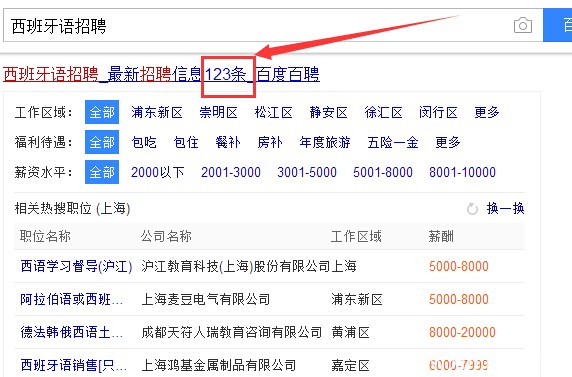This screenshot has width=572, height=377.
Task: Click the refresh icon beside 换一换
Action: point(472,209)
